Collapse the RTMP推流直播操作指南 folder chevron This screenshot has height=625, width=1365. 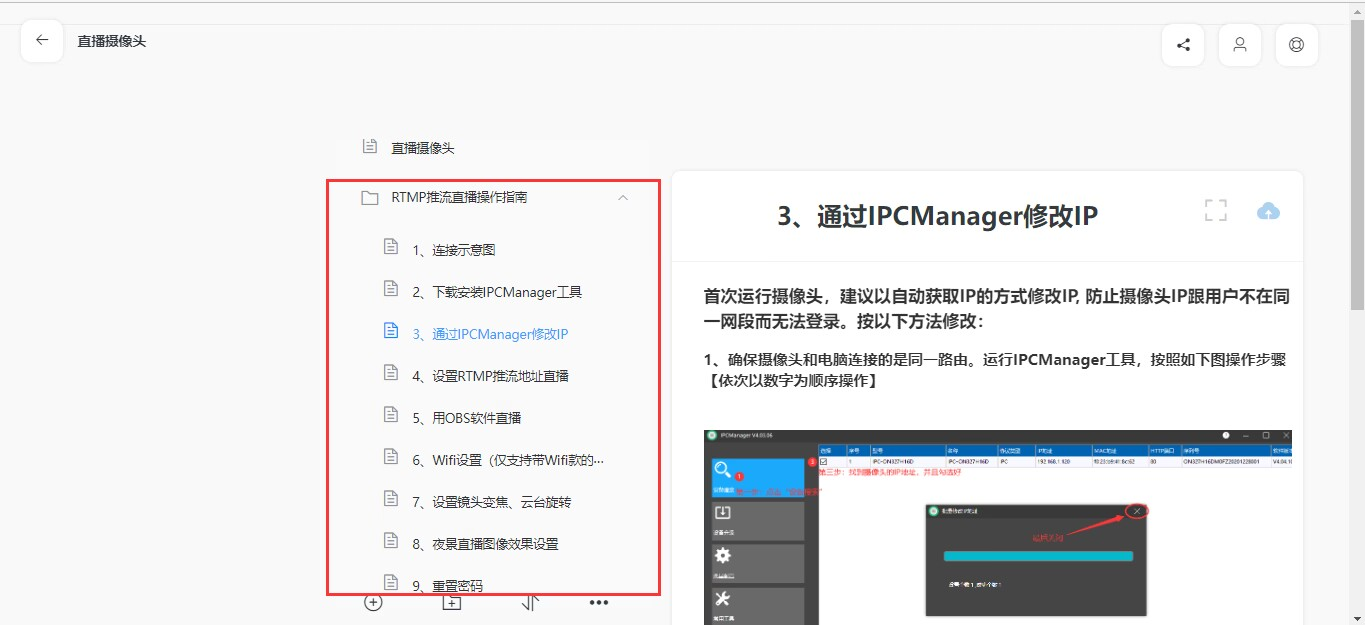coord(623,197)
